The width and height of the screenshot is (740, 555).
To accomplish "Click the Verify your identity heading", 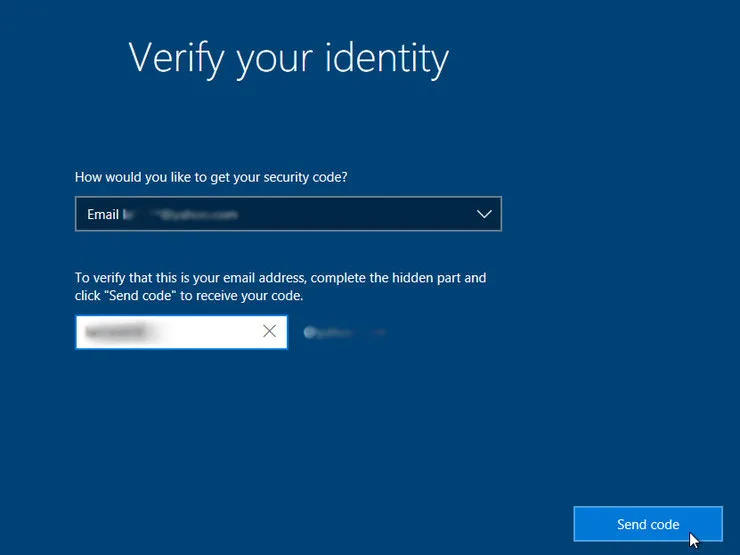I will 288,59.
